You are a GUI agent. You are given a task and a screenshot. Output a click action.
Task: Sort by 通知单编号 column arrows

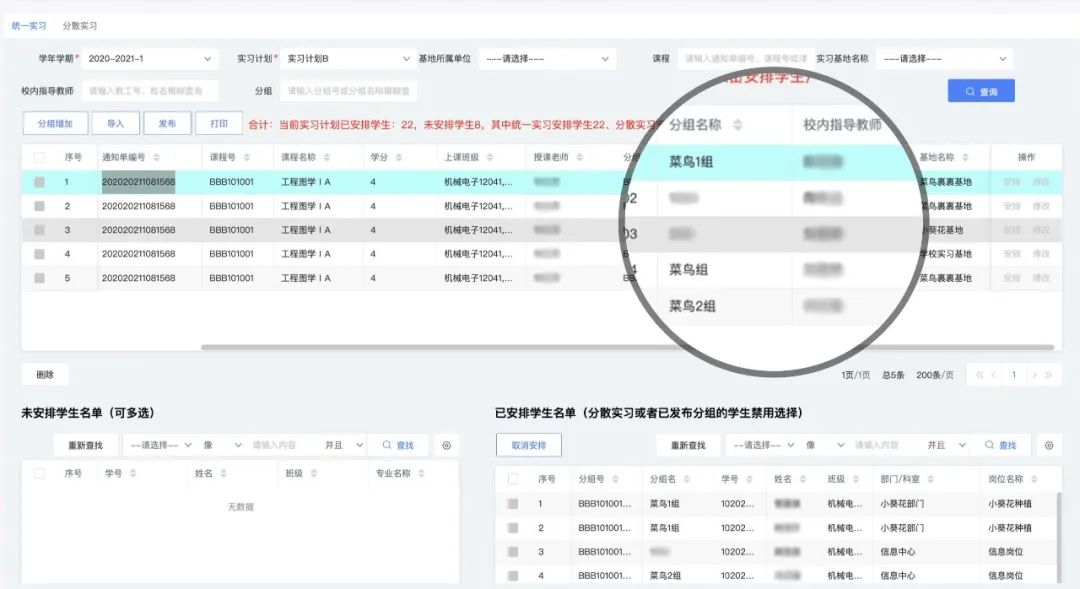pos(156,158)
